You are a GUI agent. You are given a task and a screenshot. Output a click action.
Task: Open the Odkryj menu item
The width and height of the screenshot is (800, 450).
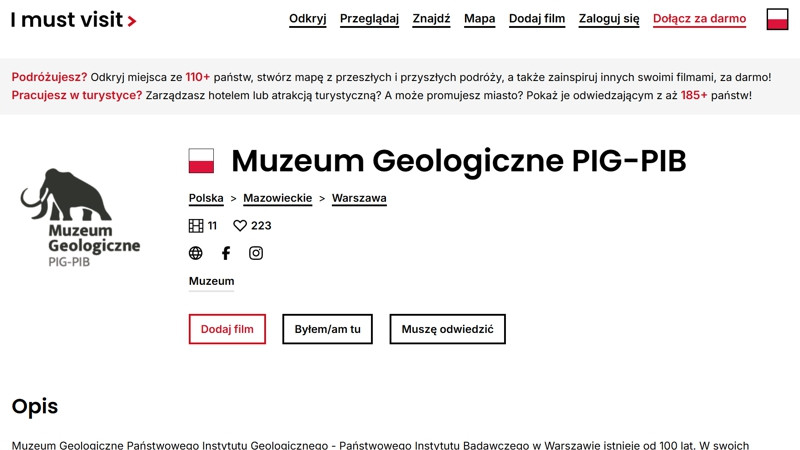pos(307,19)
